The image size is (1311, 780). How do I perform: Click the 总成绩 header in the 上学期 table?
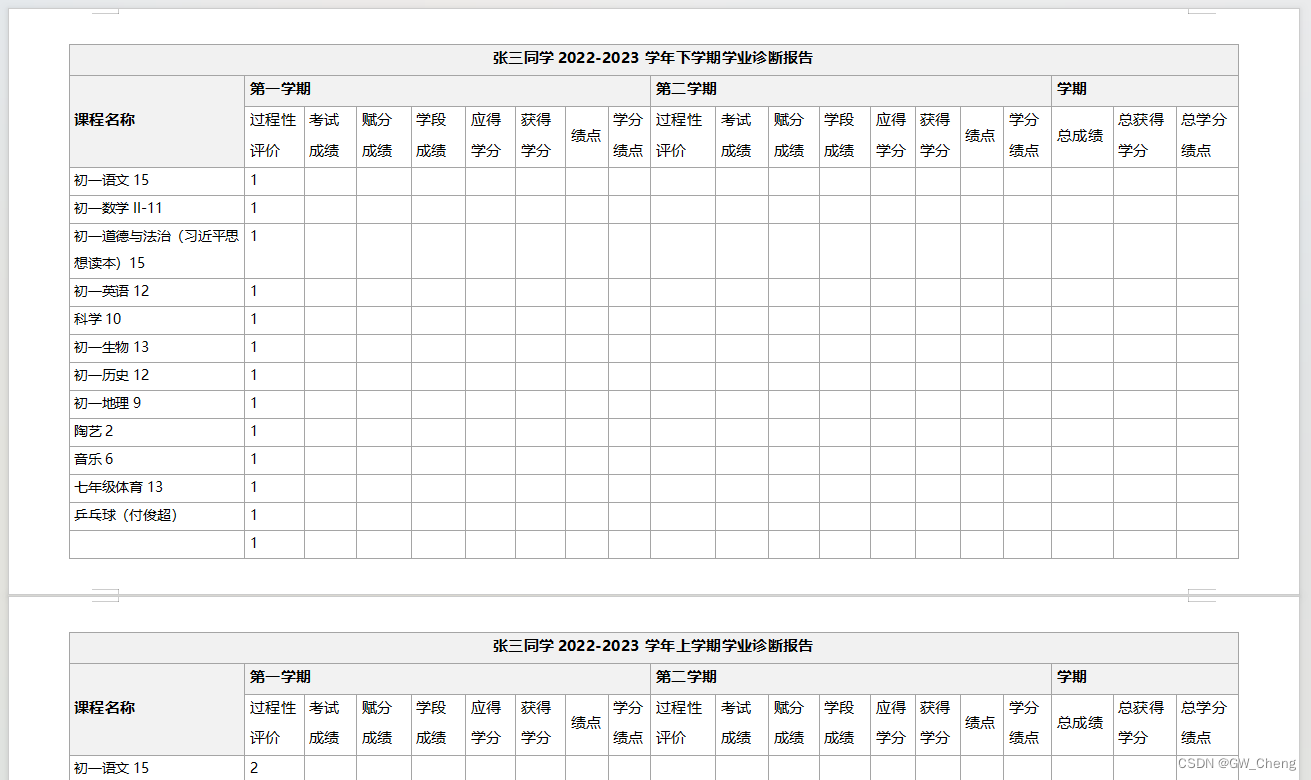click(x=1080, y=723)
